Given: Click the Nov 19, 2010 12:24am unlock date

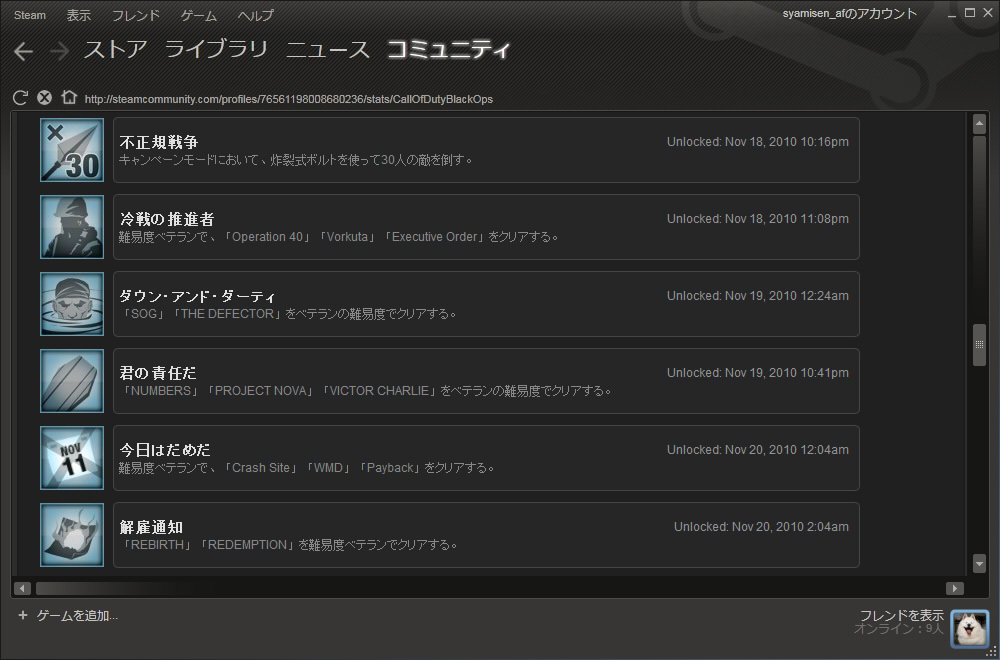Looking at the screenshot, I should click(758, 296).
